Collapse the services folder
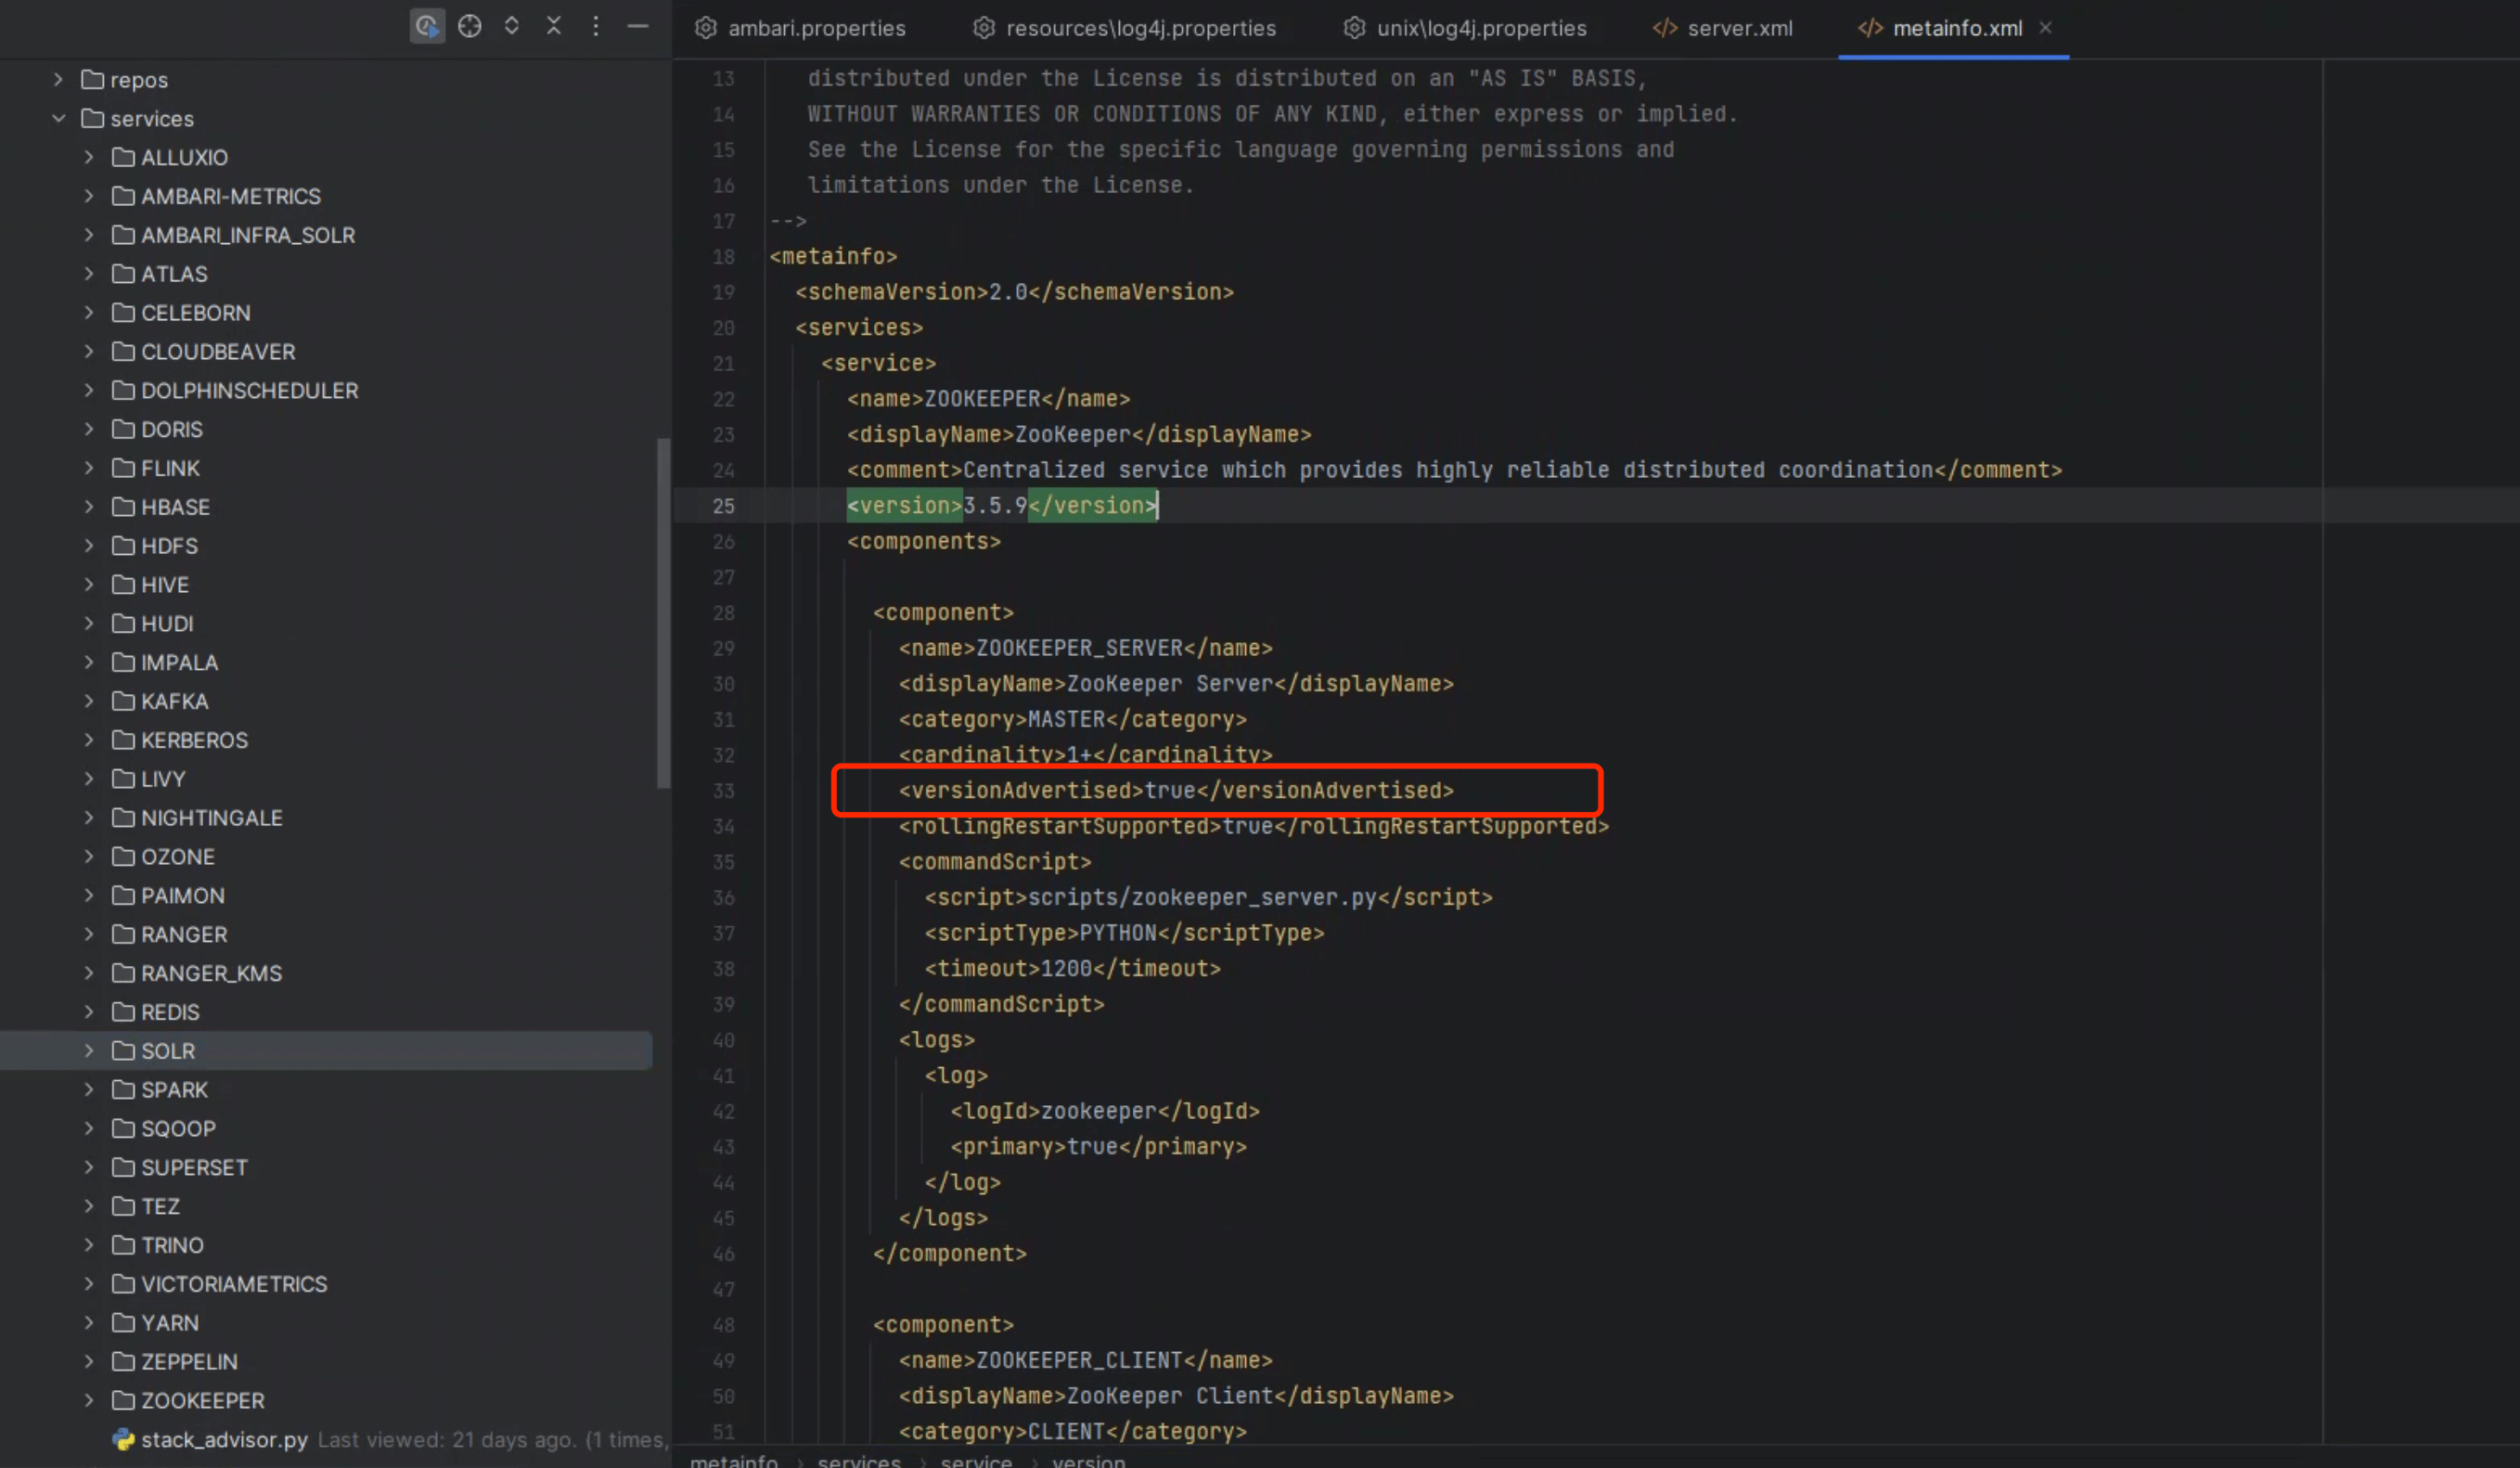Screen dimensions: 2520x1468 [58, 118]
